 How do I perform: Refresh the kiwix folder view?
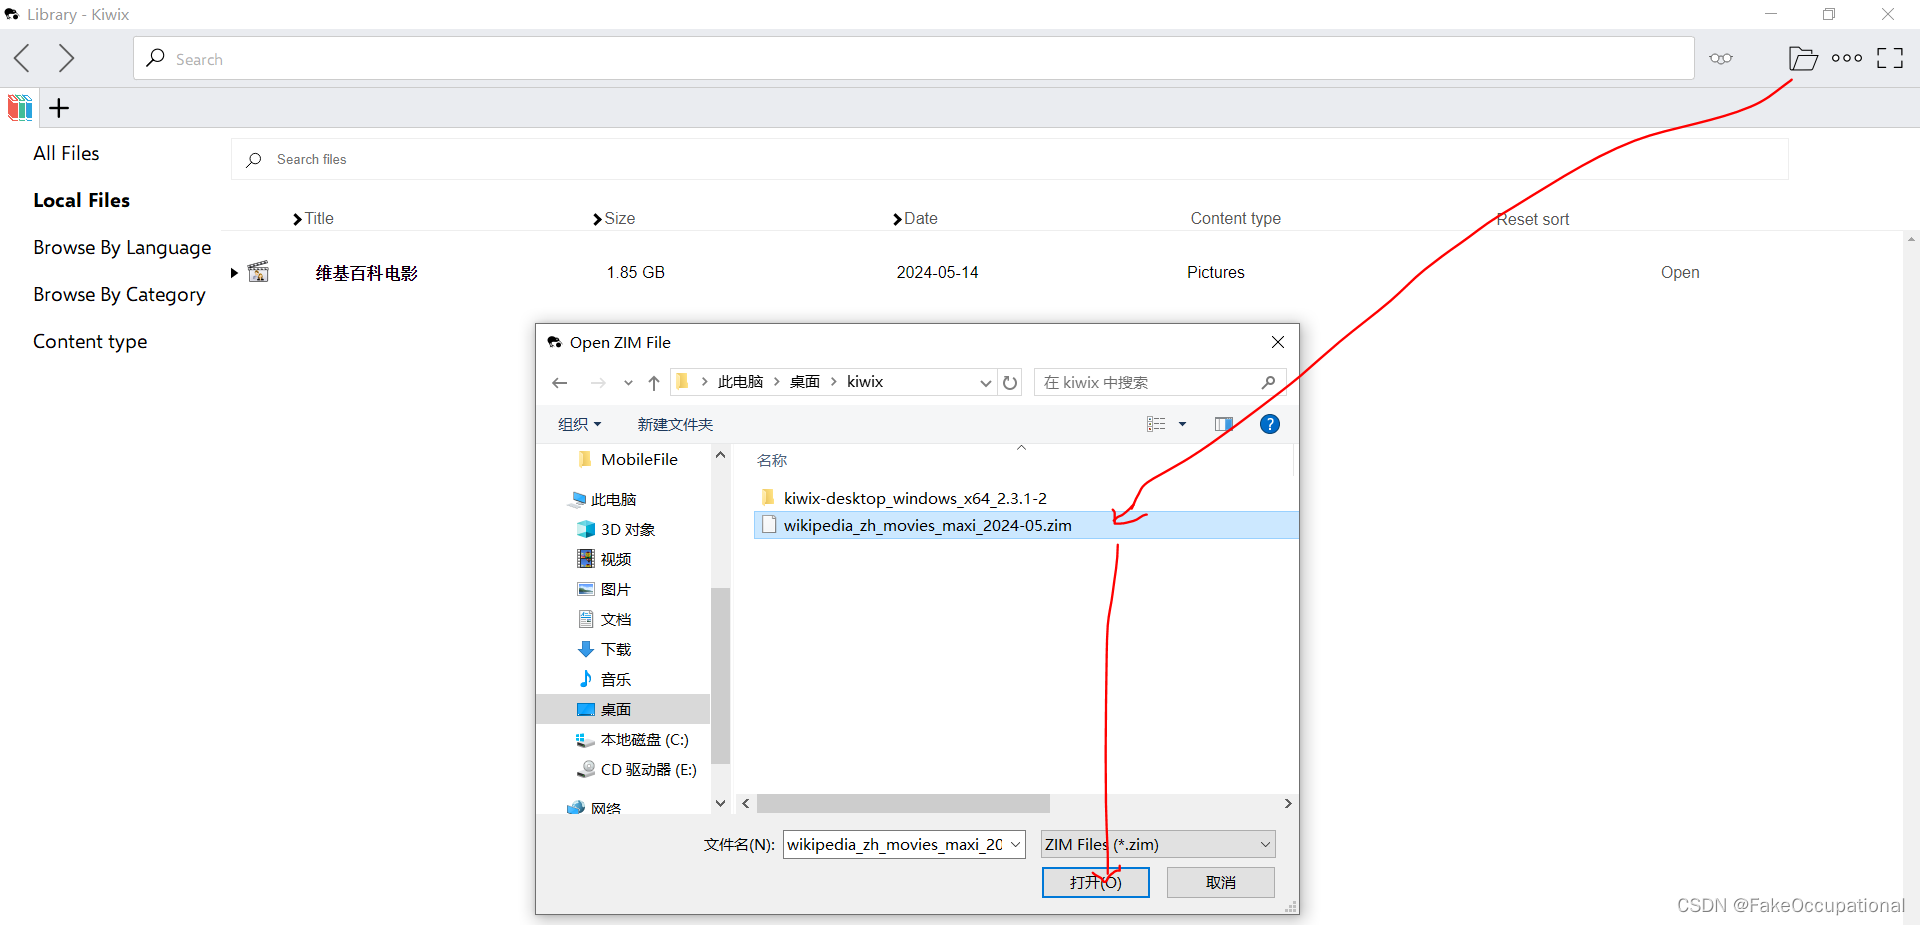coord(1010,383)
